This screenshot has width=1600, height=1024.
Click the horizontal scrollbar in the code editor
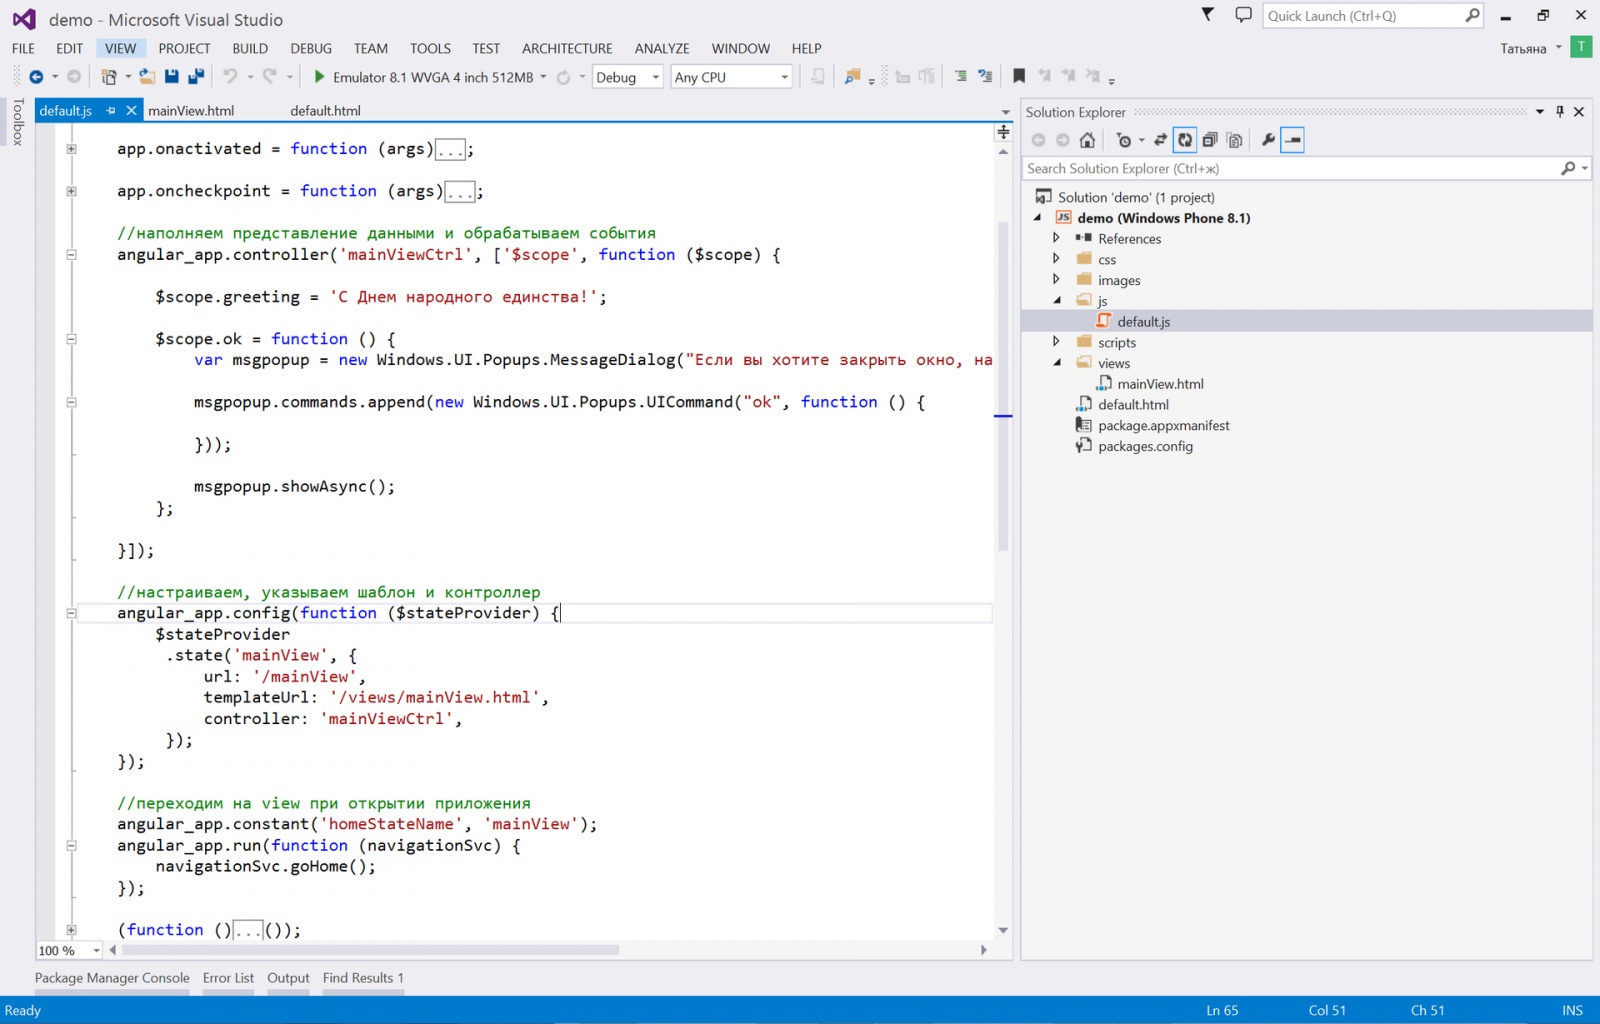point(370,950)
